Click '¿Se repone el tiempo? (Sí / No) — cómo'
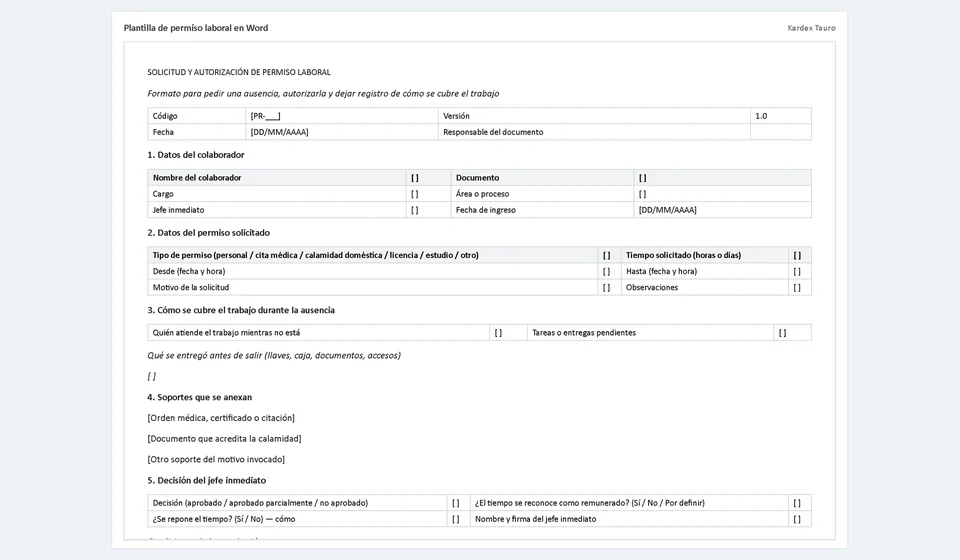This screenshot has width=960, height=560. coord(297,519)
